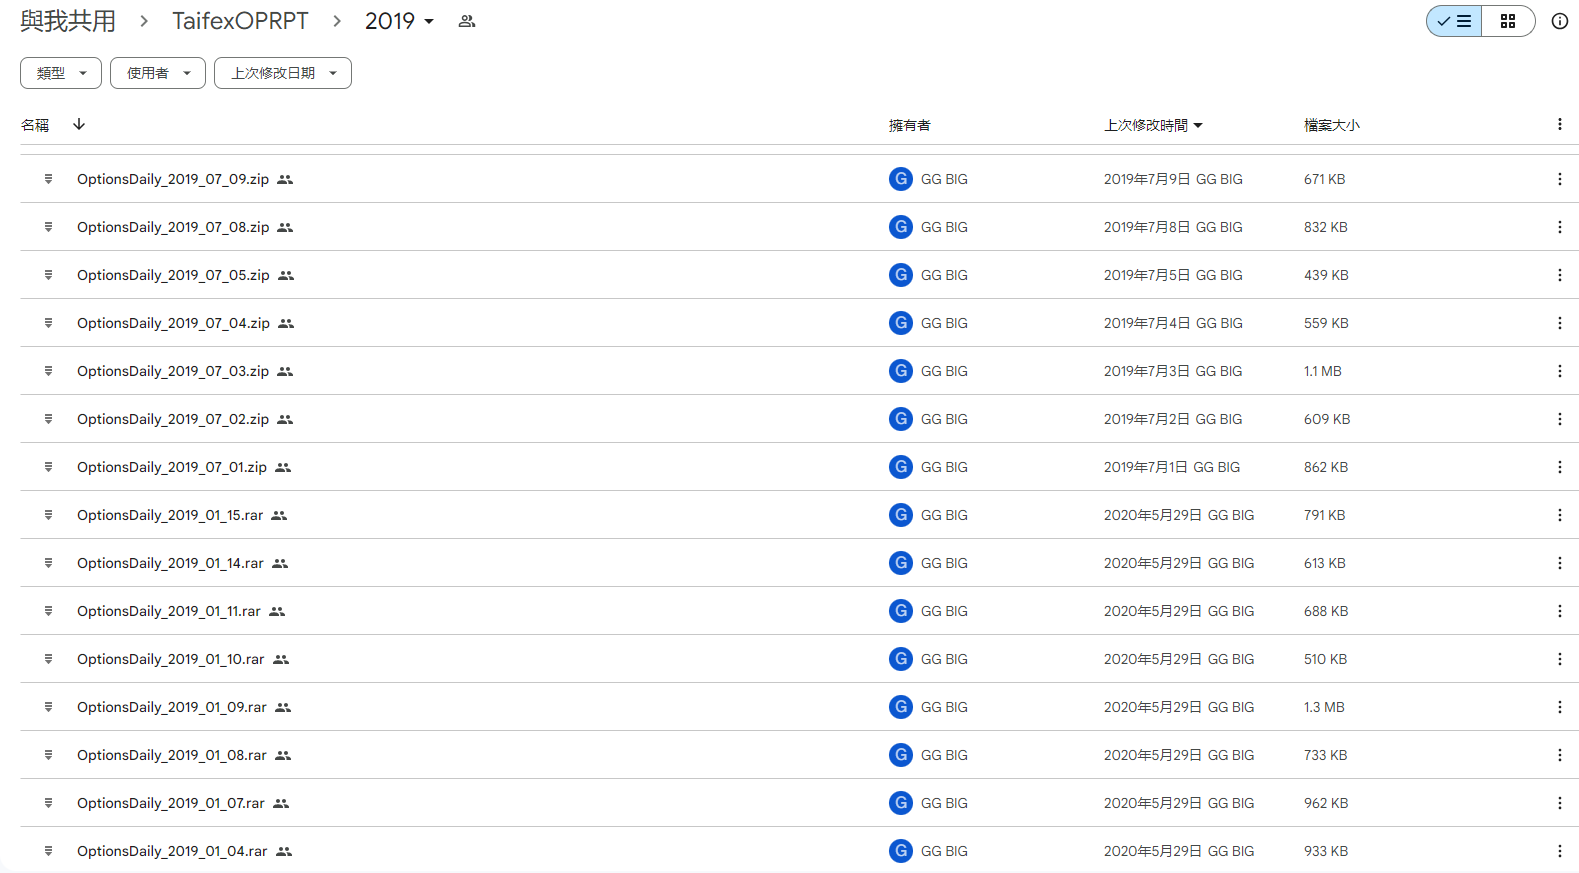Viewport: 1579px width, 873px height.
Task: Click GG BIG avatar in OptionsDaily_2019_07_05.zip row
Action: click(901, 275)
